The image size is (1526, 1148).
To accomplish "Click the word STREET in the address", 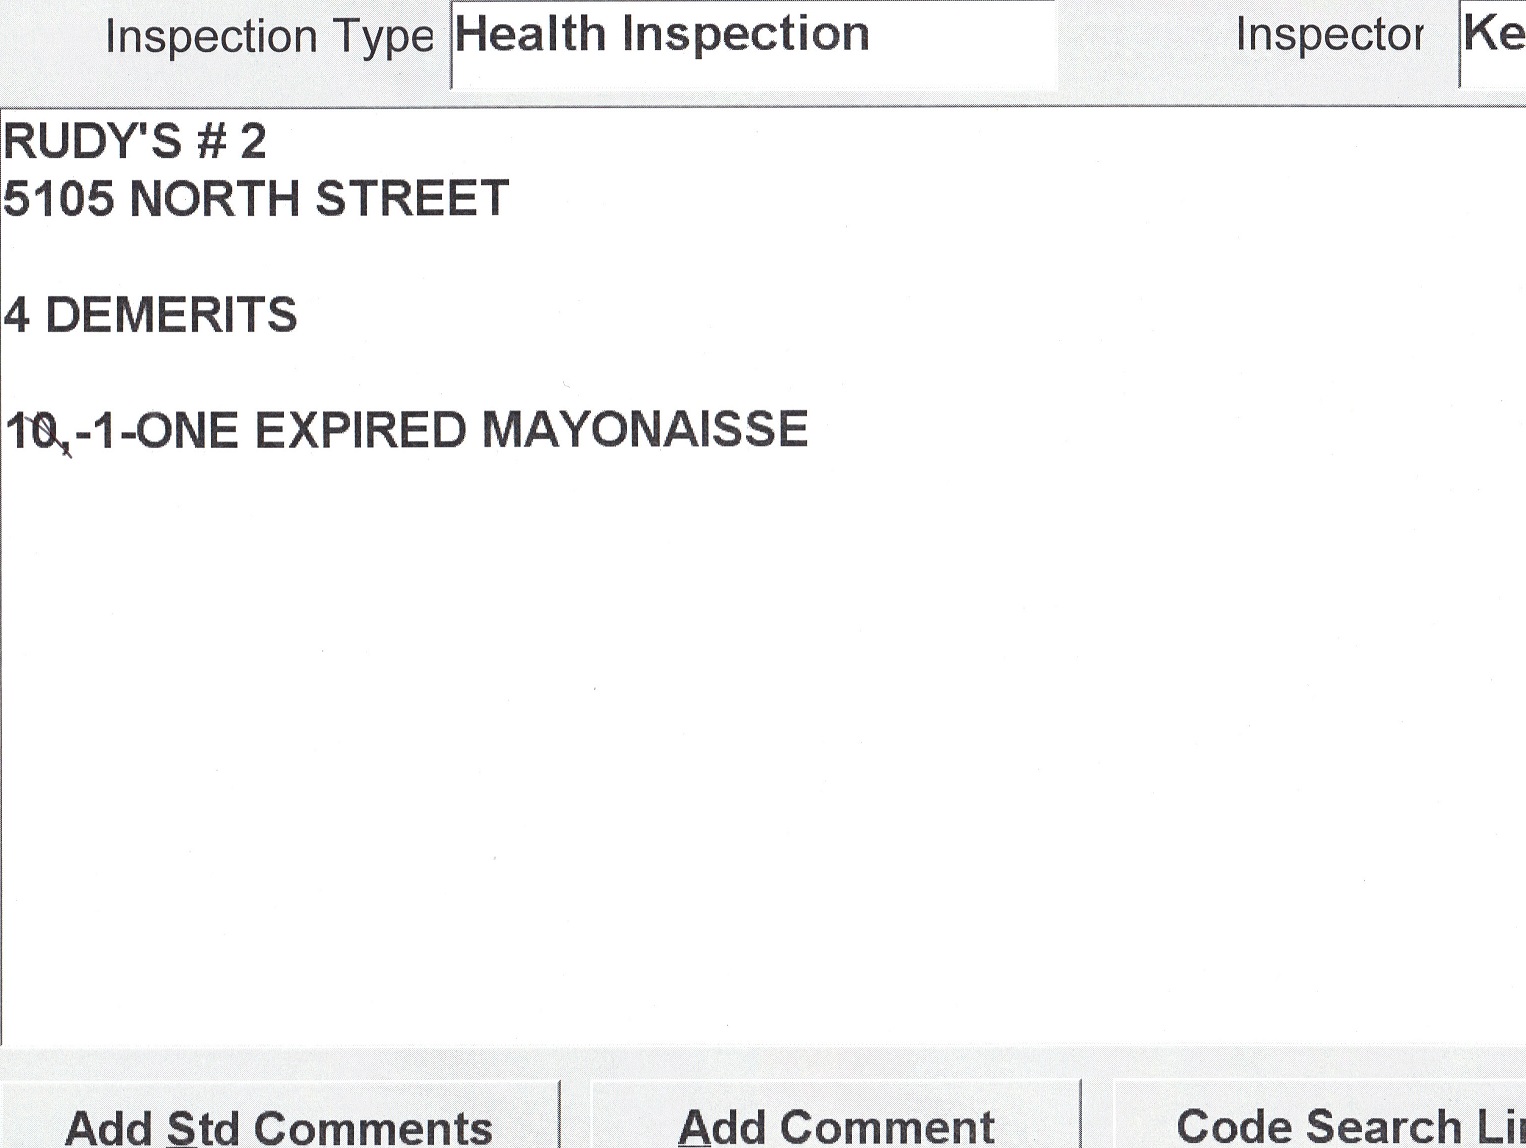I will coord(412,198).
